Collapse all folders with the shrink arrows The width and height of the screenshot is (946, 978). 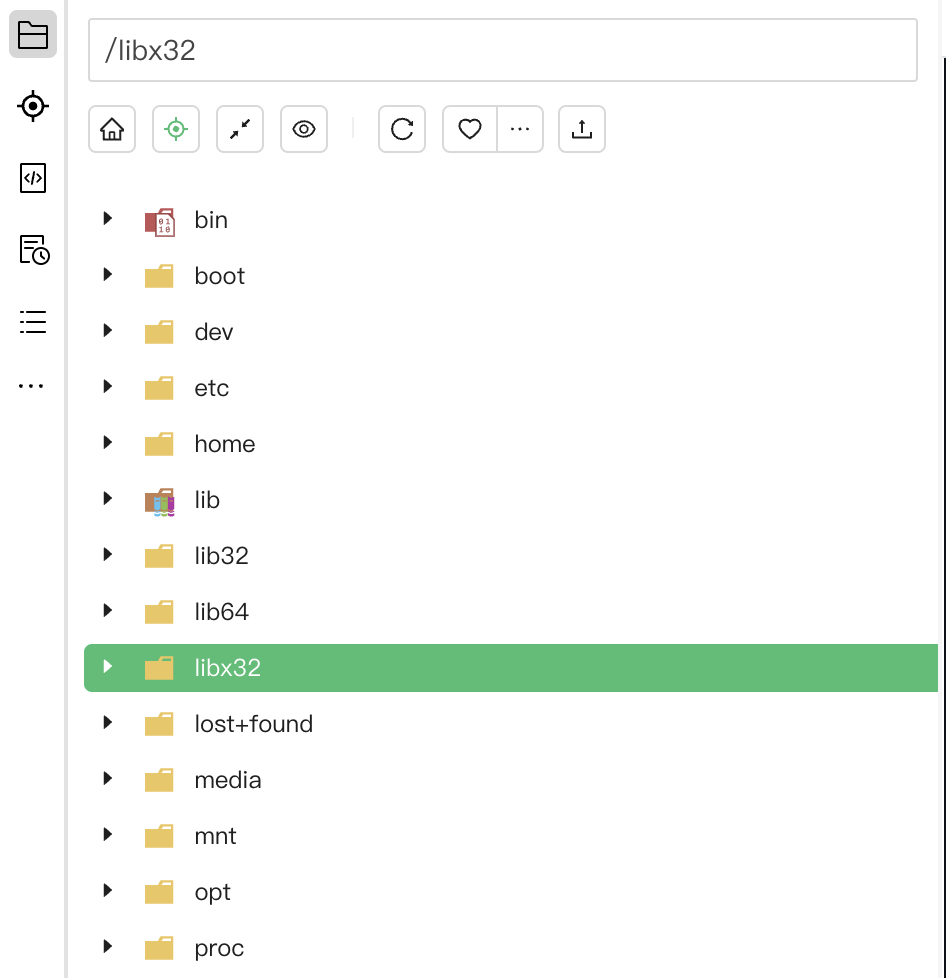(x=240, y=129)
